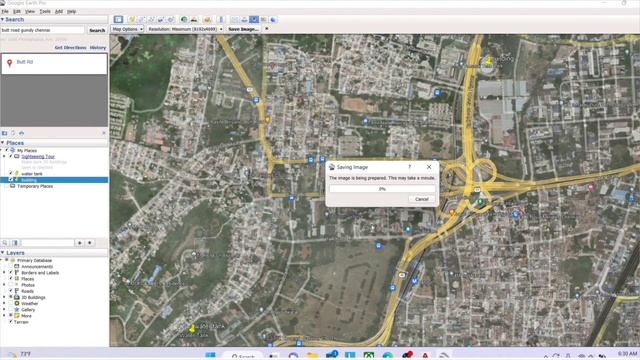Enable the Weather layer checkbox
This screenshot has height=360, width=640.
click(11, 303)
